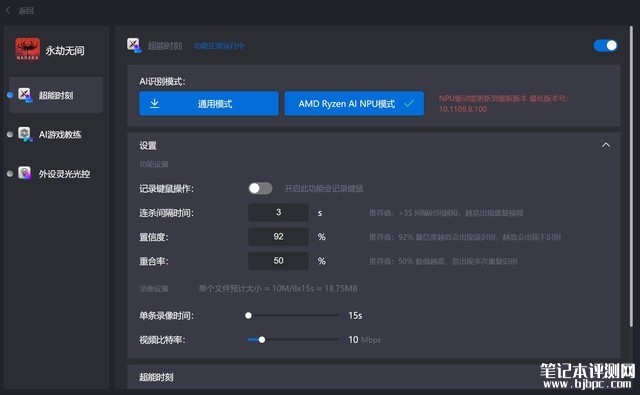Click the 功能设置 subsection label
Viewport: 640px width, 395px height.
coord(154,164)
